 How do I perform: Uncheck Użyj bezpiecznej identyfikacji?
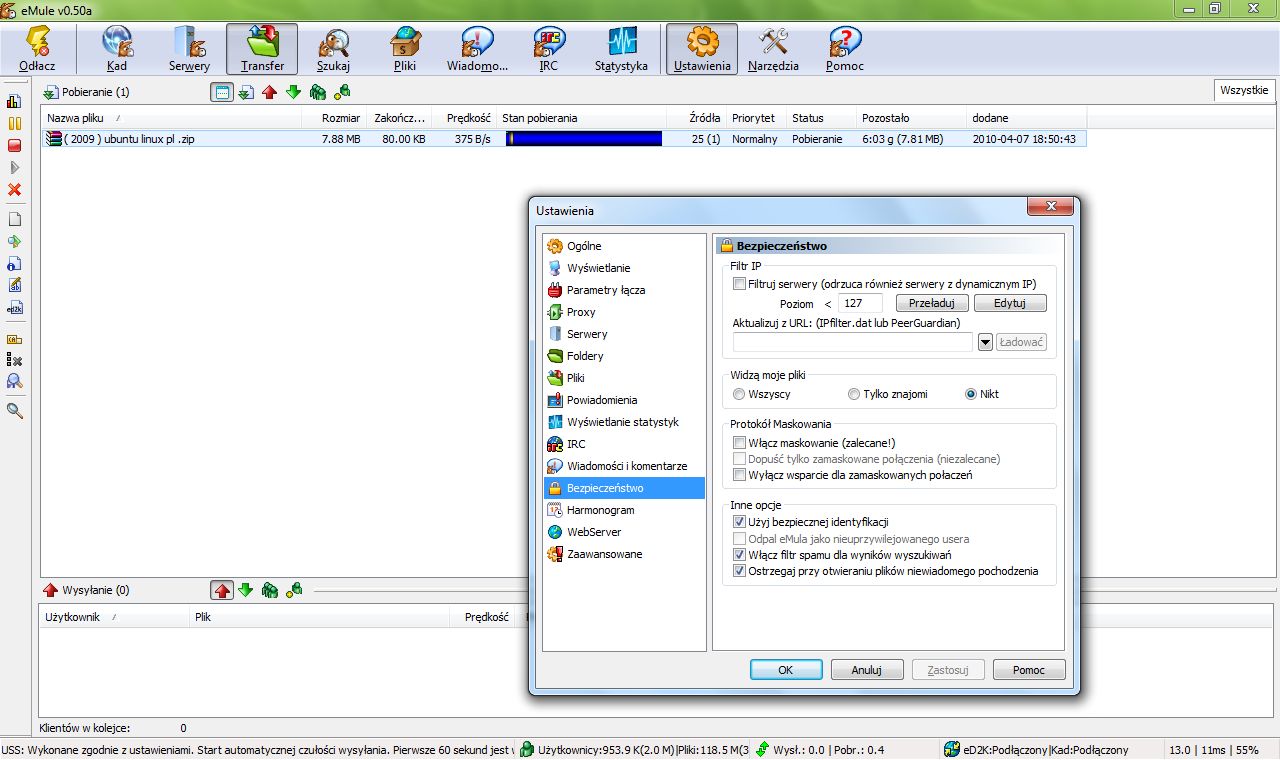point(740,522)
